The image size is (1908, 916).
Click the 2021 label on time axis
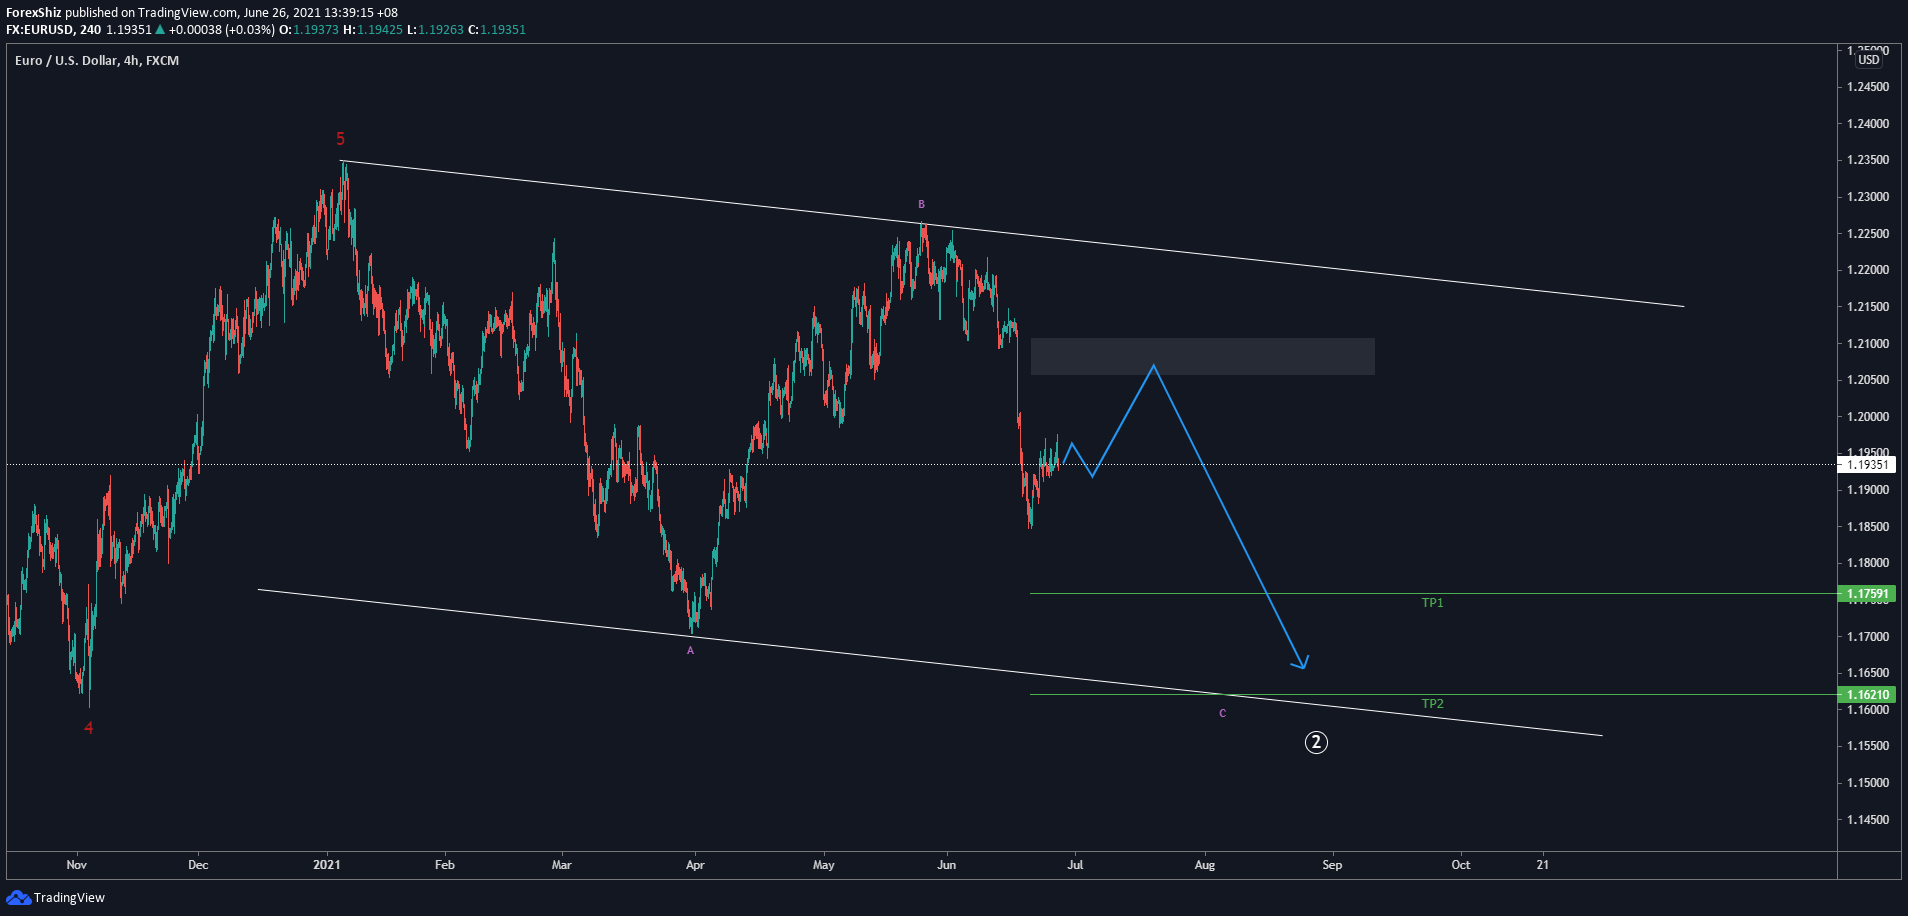(x=327, y=865)
